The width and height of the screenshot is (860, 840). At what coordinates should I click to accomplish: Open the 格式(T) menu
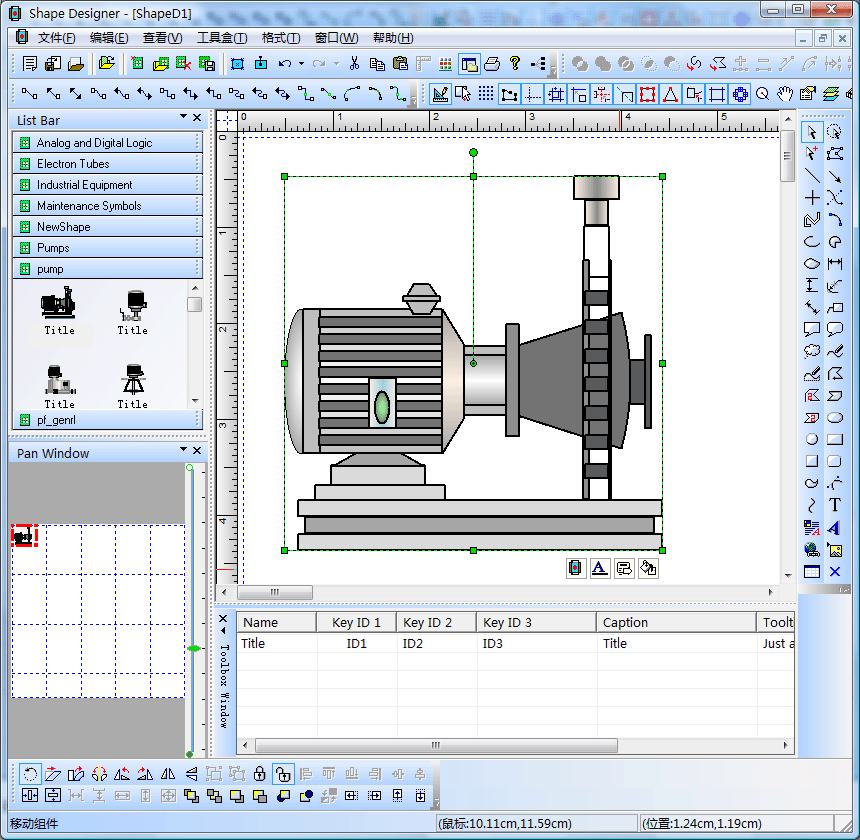pyautogui.click(x=280, y=38)
